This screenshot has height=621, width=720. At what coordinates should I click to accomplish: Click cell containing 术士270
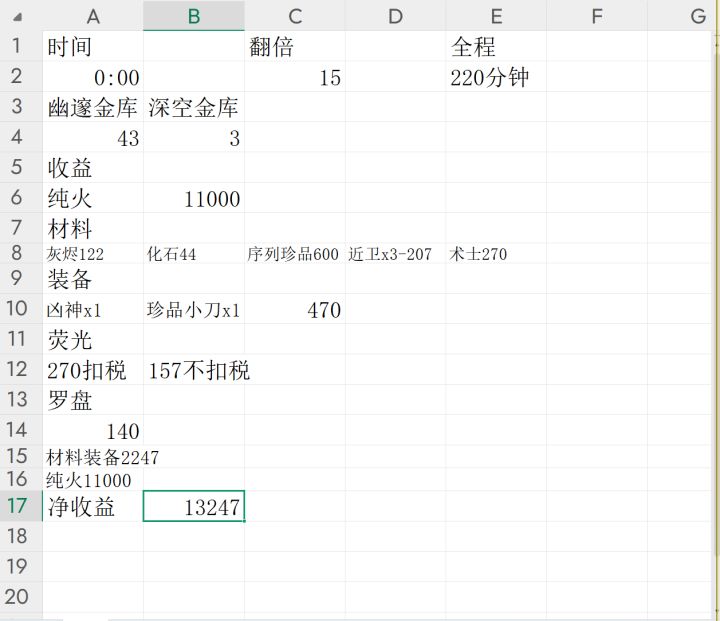click(x=496, y=253)
